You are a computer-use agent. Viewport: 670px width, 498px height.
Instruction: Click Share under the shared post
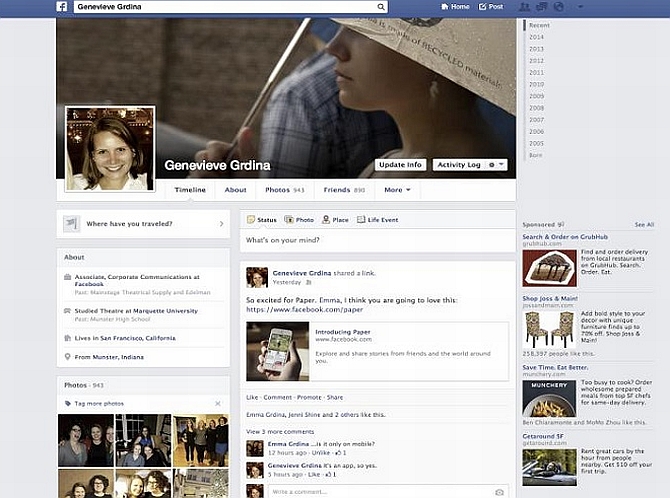click(335, 398)
